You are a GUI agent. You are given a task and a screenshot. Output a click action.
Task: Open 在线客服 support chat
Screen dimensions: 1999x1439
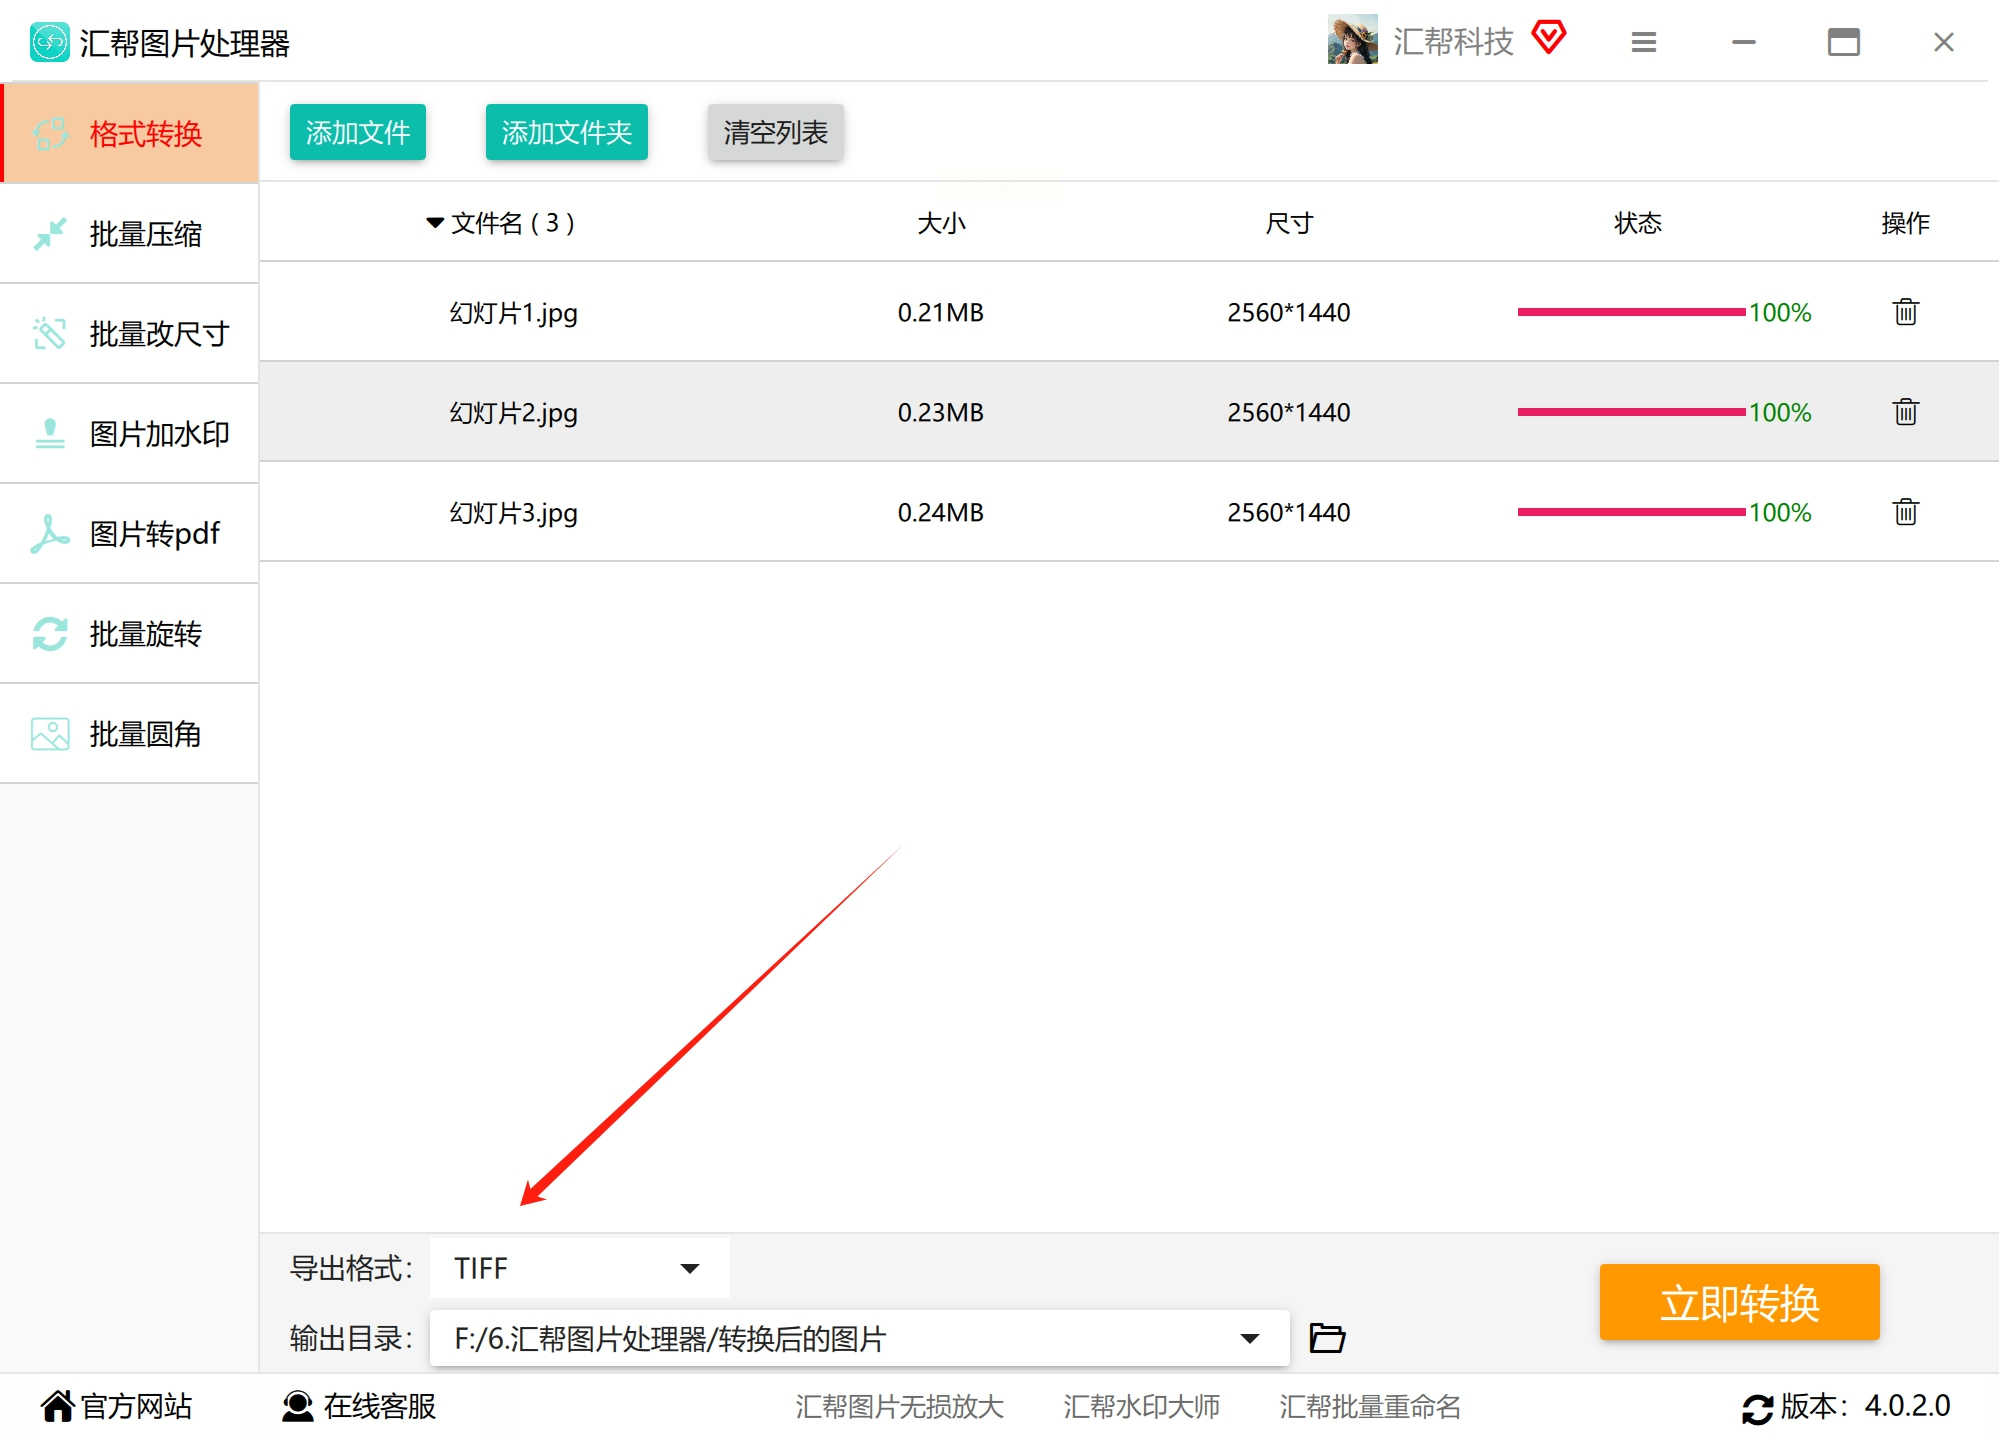[360, 1406]
